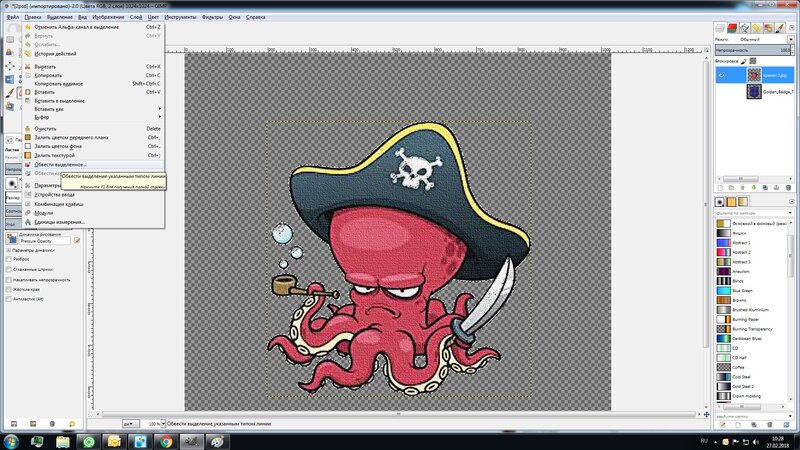Viewport: 800px width, 450px height.
Task: Toggle the Жёсткие края checkbox
Action: [x=9, y=289]
